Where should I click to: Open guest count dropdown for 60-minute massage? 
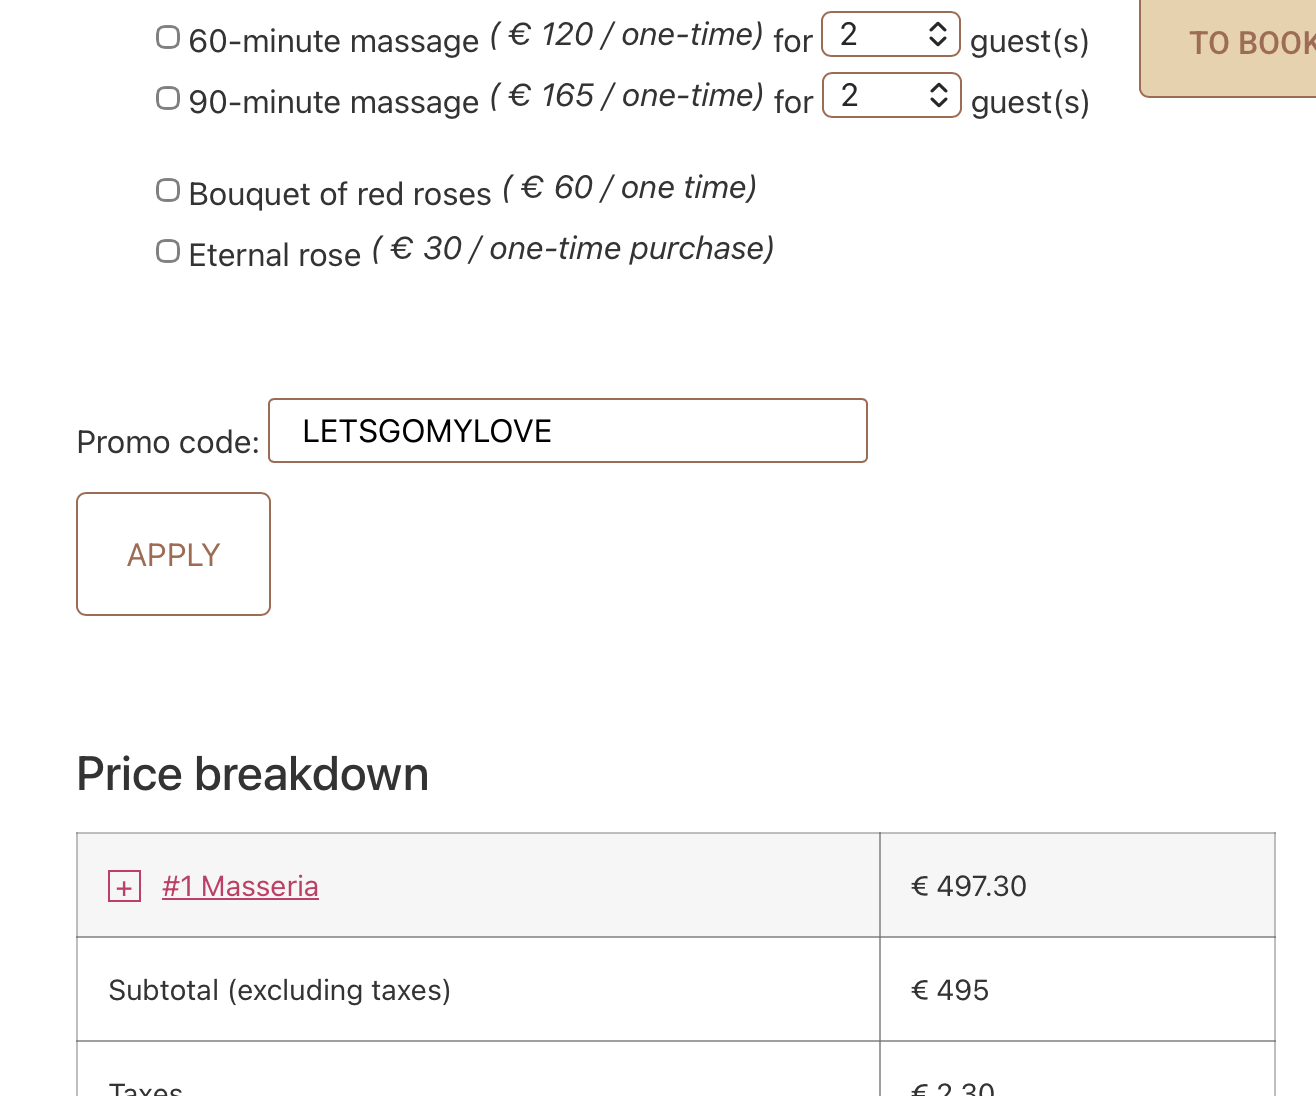[891, 35]
